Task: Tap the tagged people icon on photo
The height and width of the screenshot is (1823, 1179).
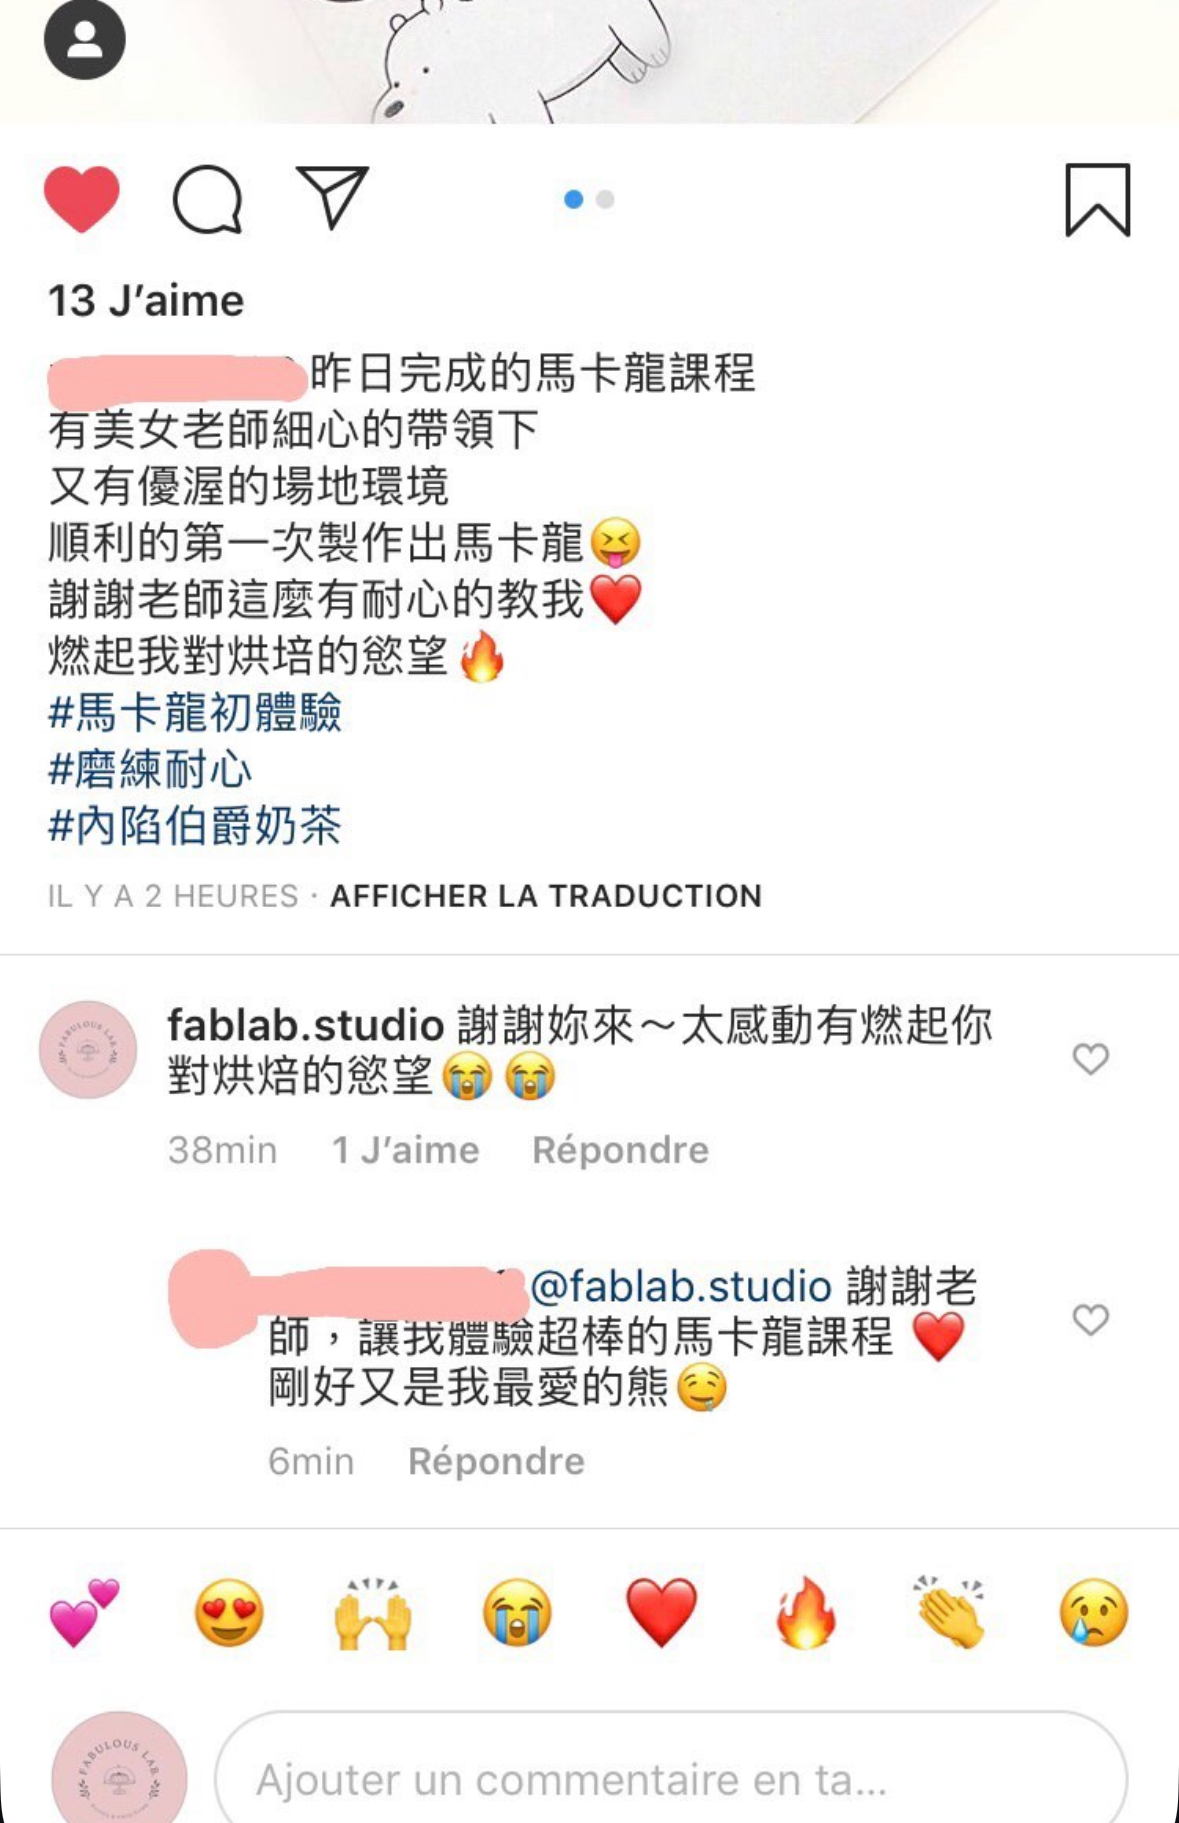Action: 85,39
